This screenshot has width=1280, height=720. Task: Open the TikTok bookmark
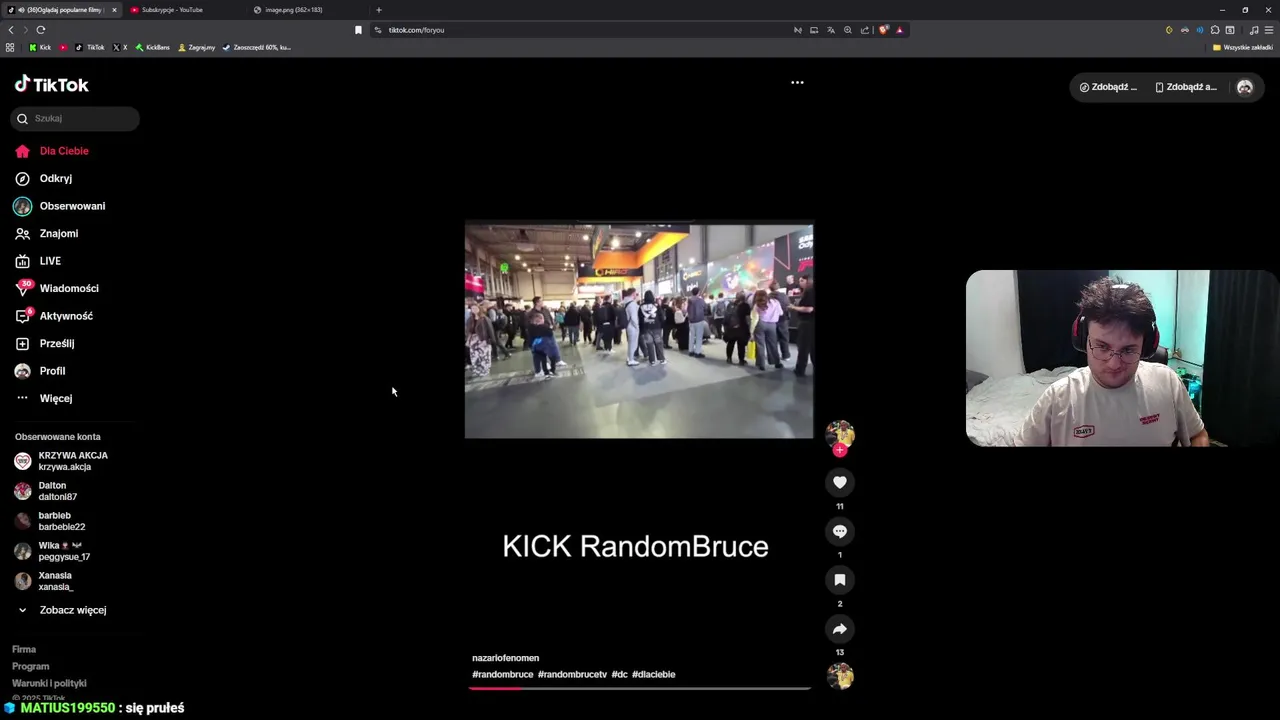[x=90, y=47]
